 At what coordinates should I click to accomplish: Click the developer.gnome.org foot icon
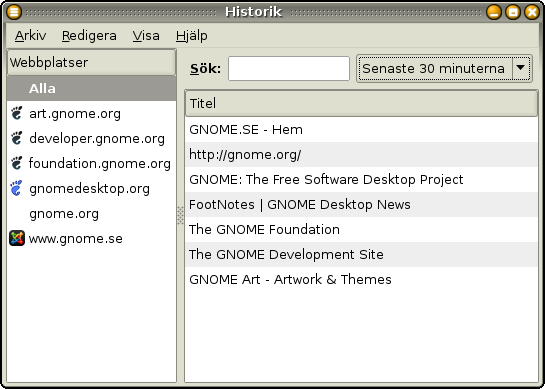pyautogui.click(x=16, y=138)
